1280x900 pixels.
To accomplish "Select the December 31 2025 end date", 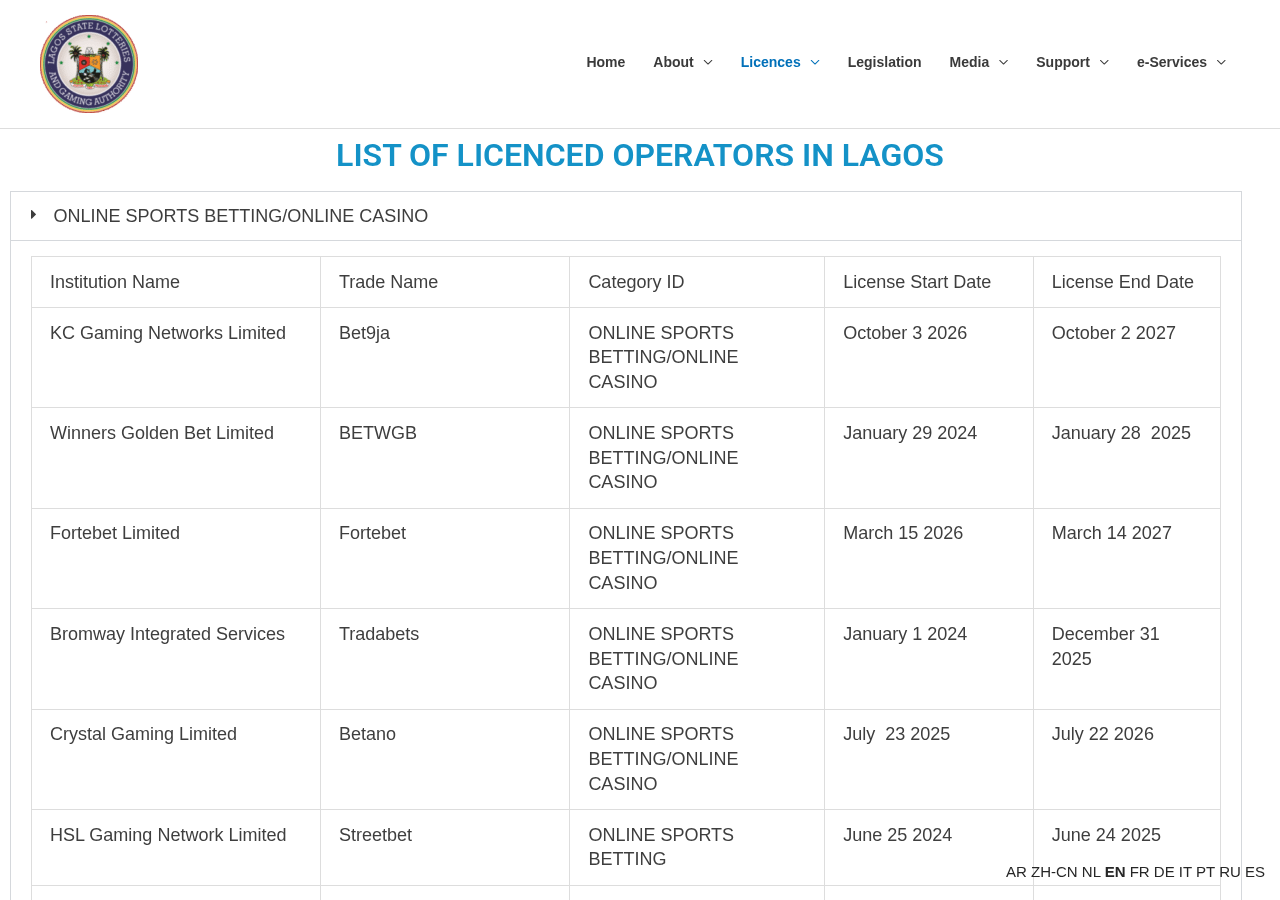I will (1127, 659).
